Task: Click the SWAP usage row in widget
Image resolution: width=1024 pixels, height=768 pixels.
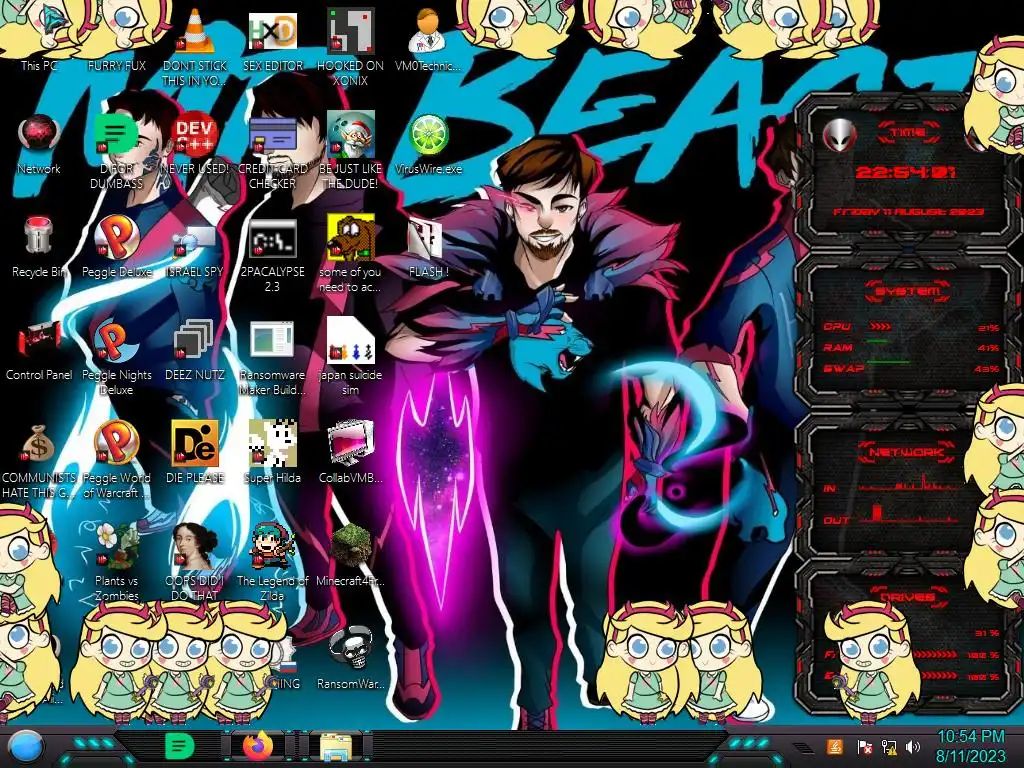Action: tap(910, 368)
